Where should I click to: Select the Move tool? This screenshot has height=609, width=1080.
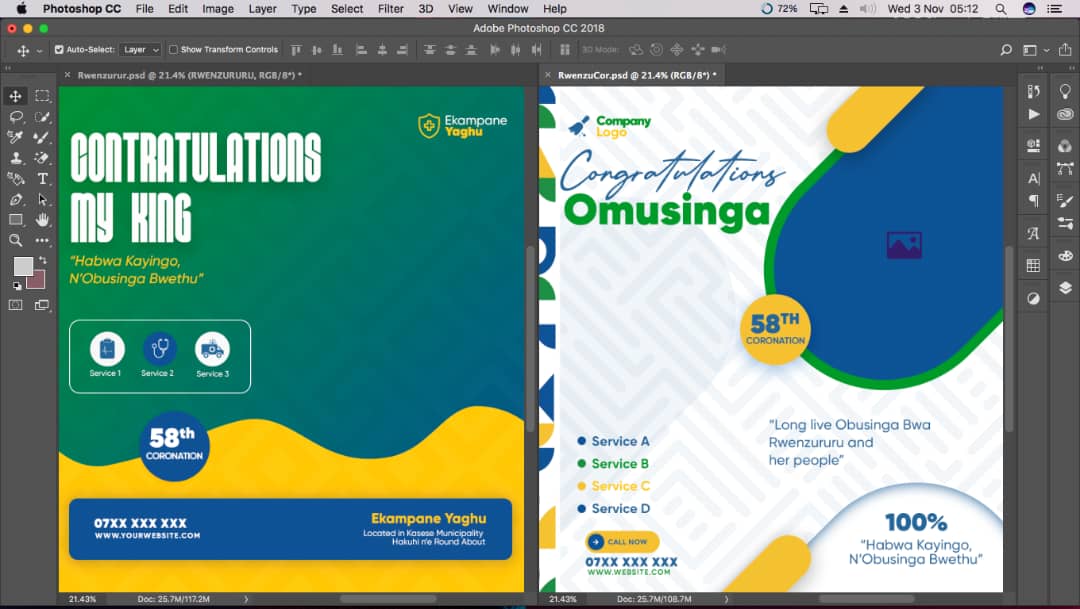click(15, 97)
